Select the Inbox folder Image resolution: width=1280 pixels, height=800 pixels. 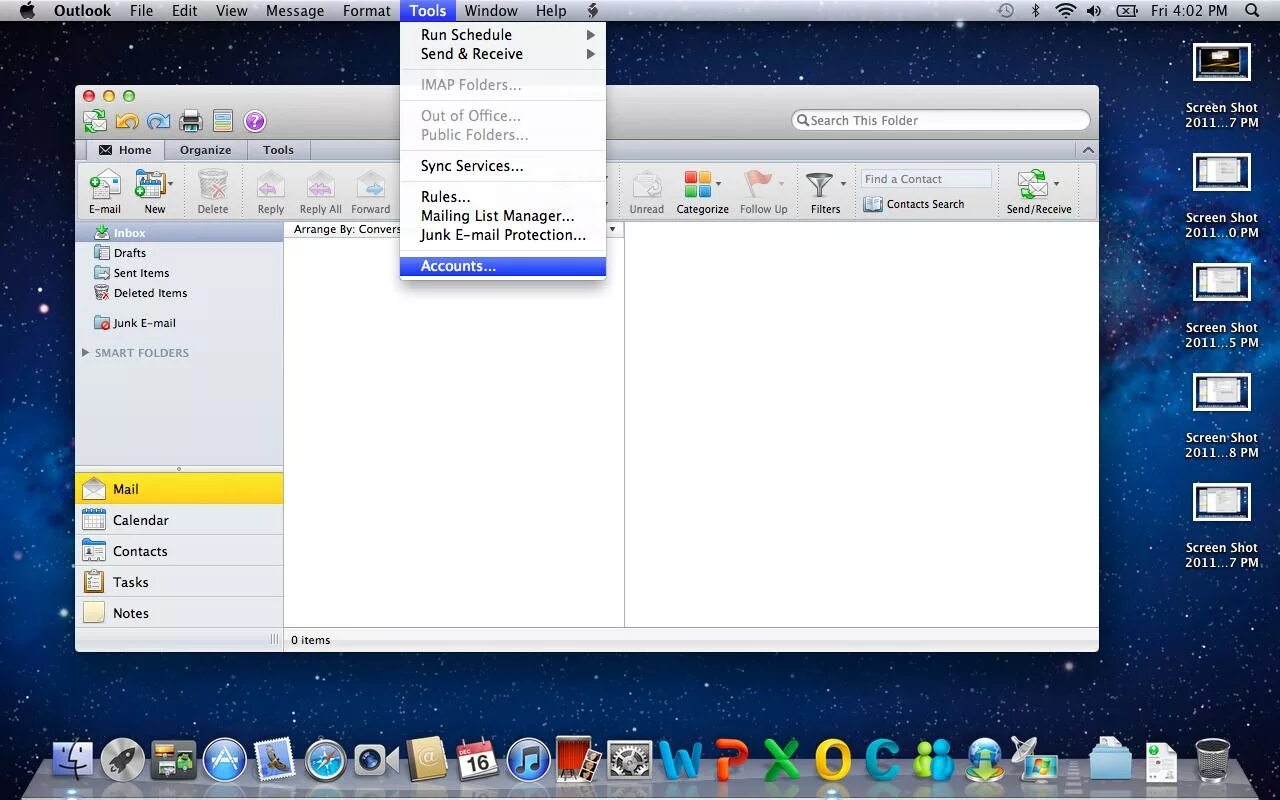tap(179, 233)
